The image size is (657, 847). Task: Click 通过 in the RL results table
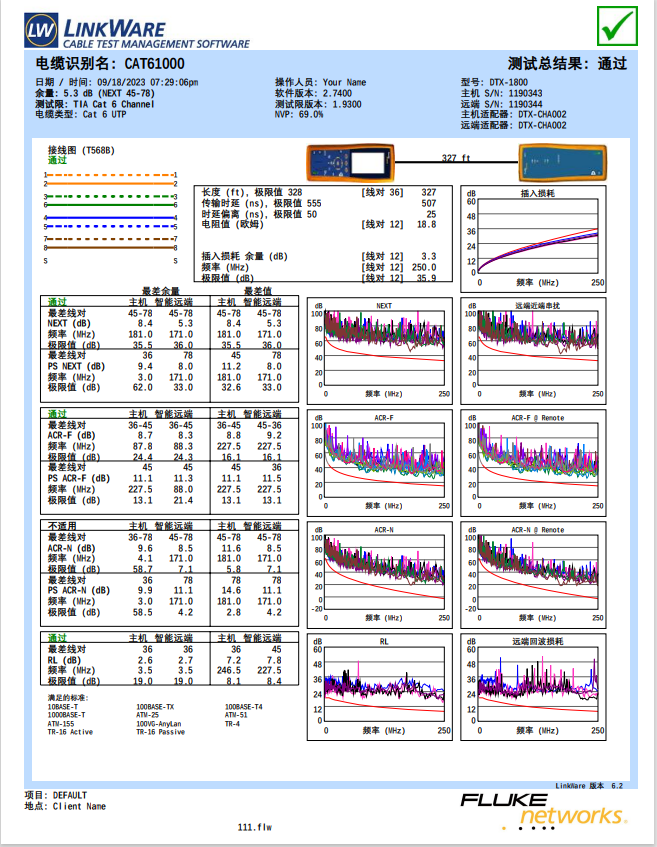(x=57, y=638)
